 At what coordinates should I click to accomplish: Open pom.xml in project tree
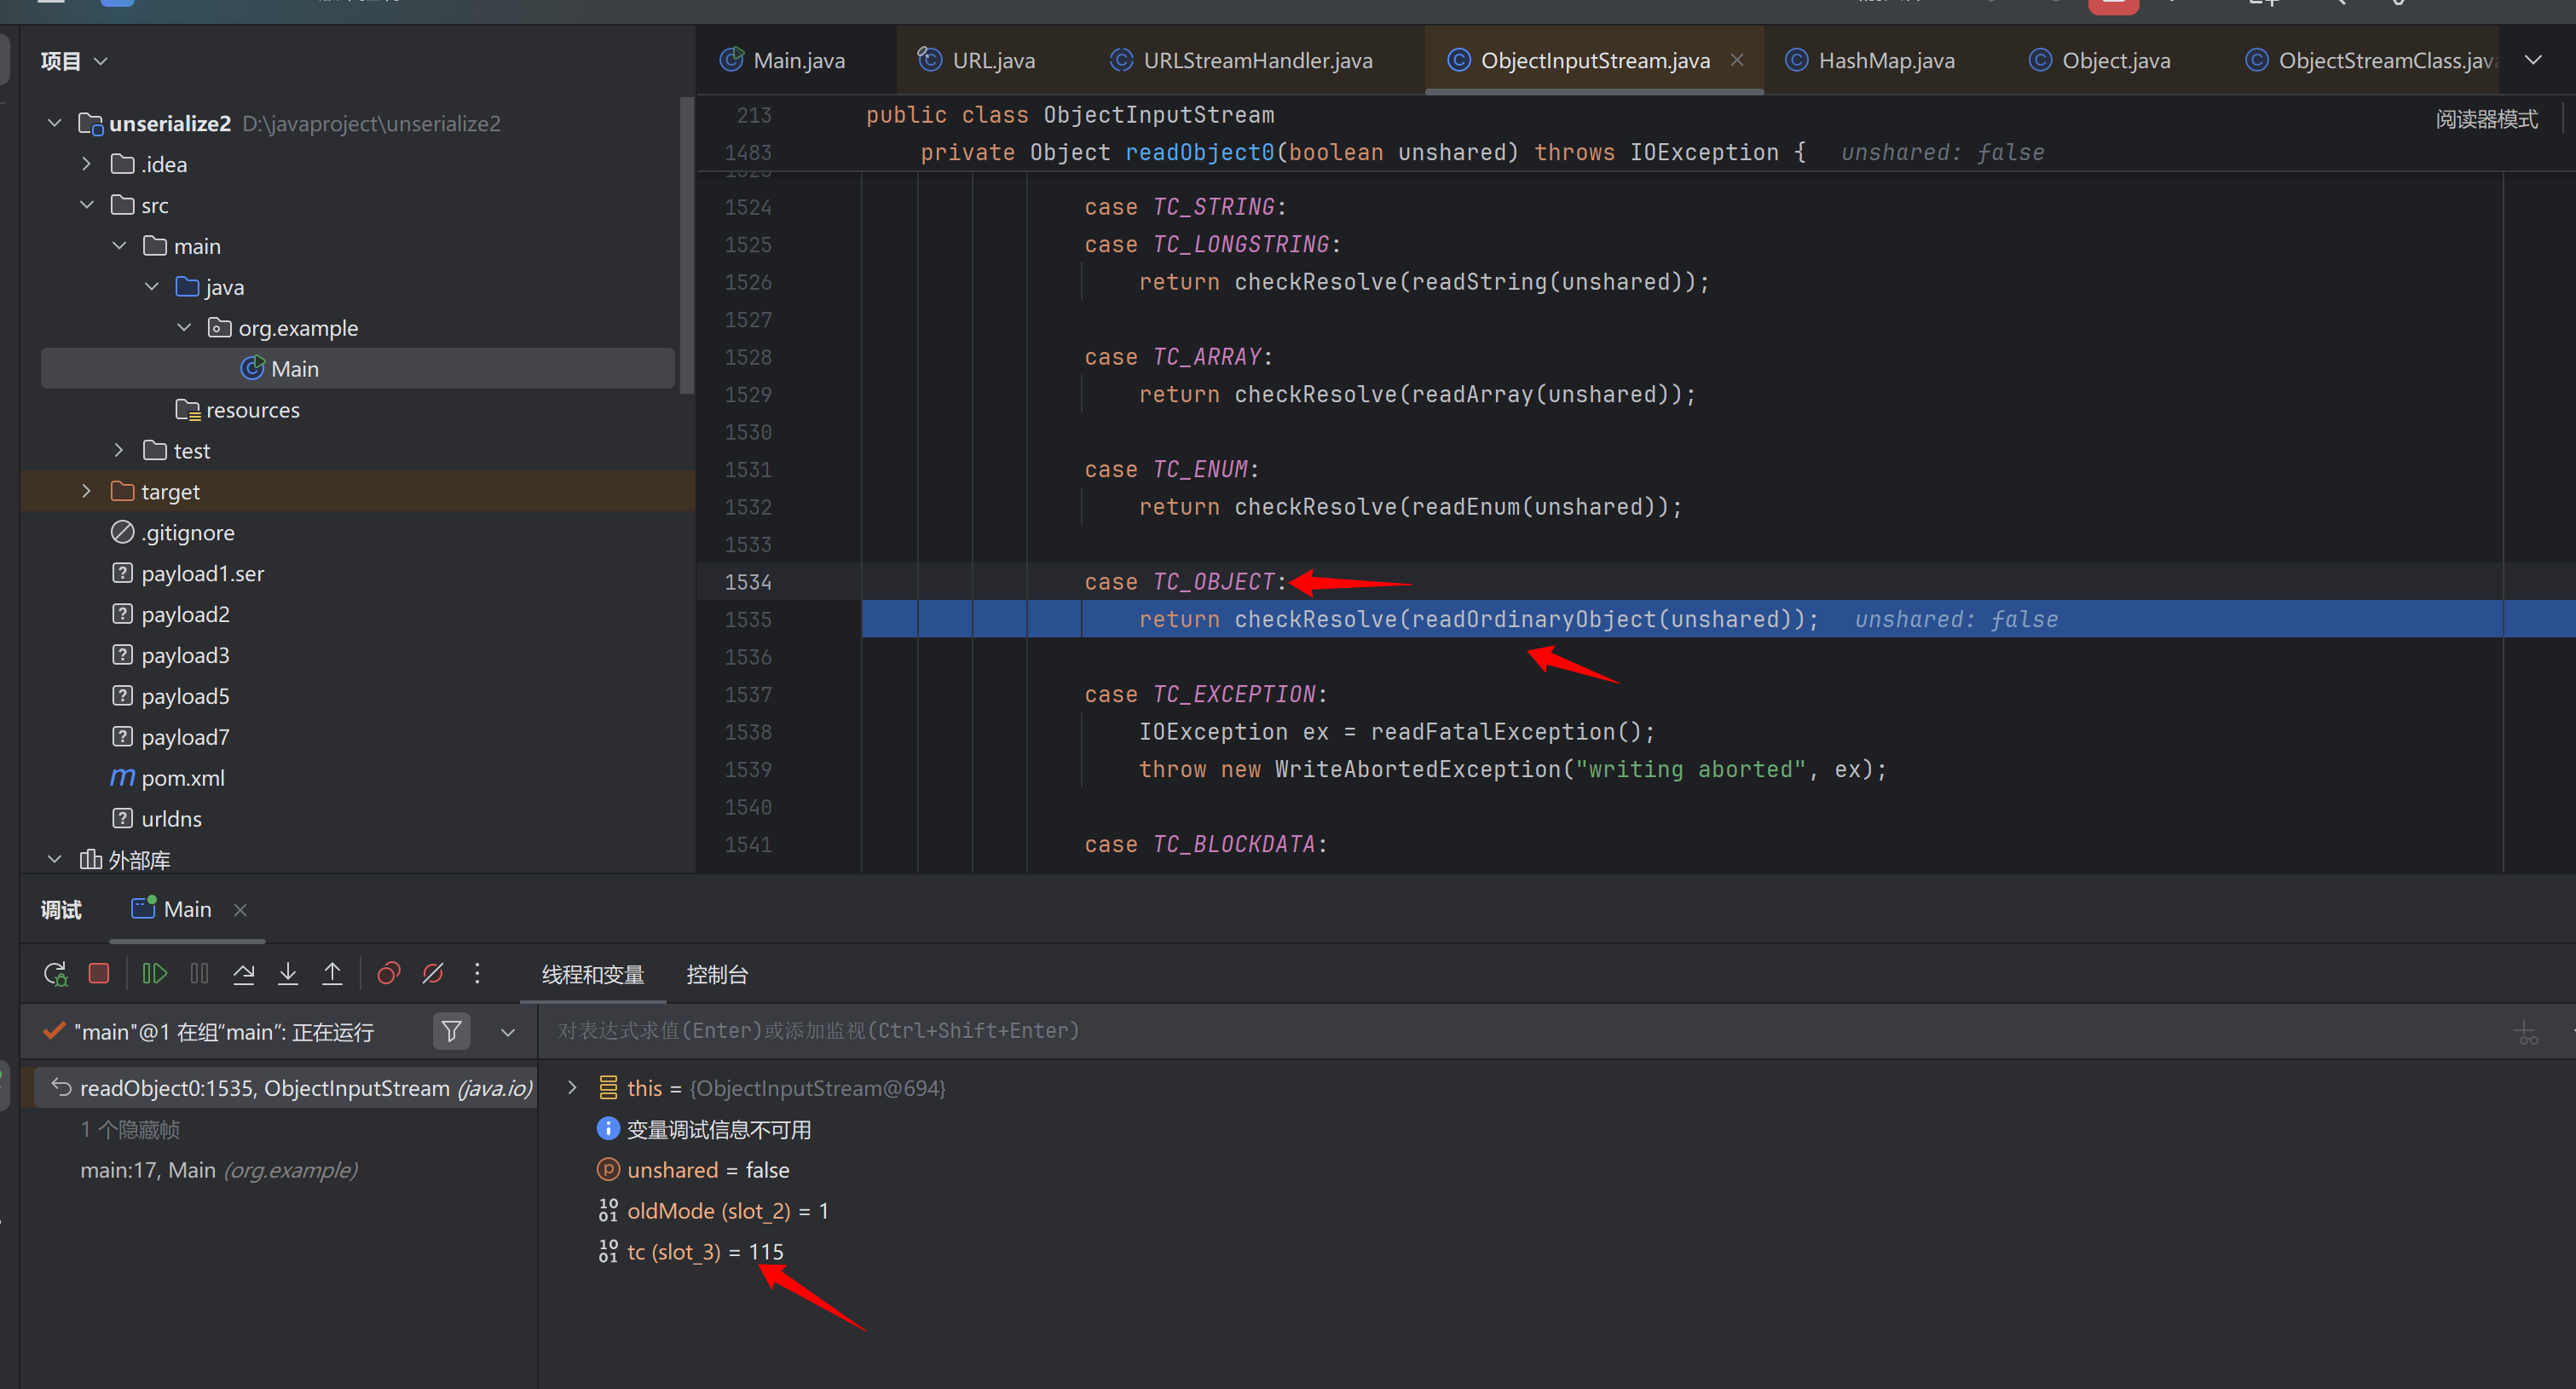[x=182, y=778]
